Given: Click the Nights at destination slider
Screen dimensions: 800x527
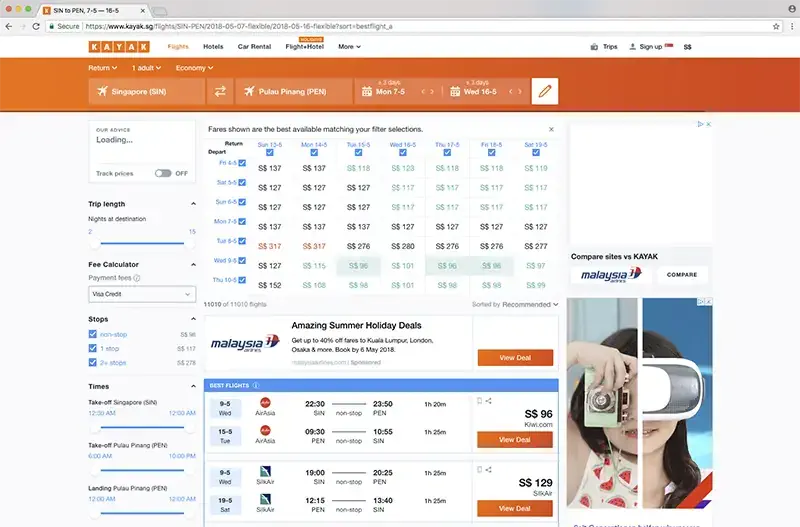Looking at the screenshot, I should pos(142,243).
